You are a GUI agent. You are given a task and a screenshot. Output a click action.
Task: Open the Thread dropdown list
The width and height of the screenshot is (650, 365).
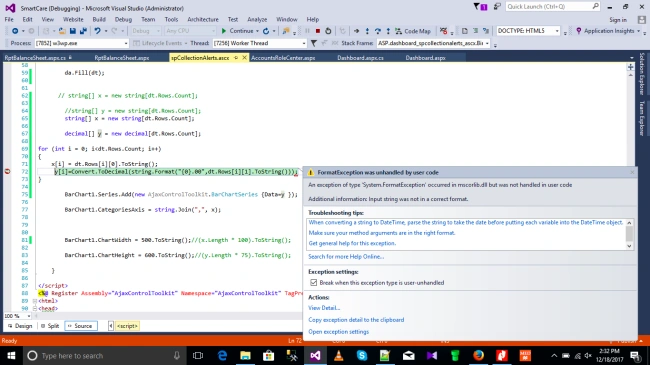[303, 43]
